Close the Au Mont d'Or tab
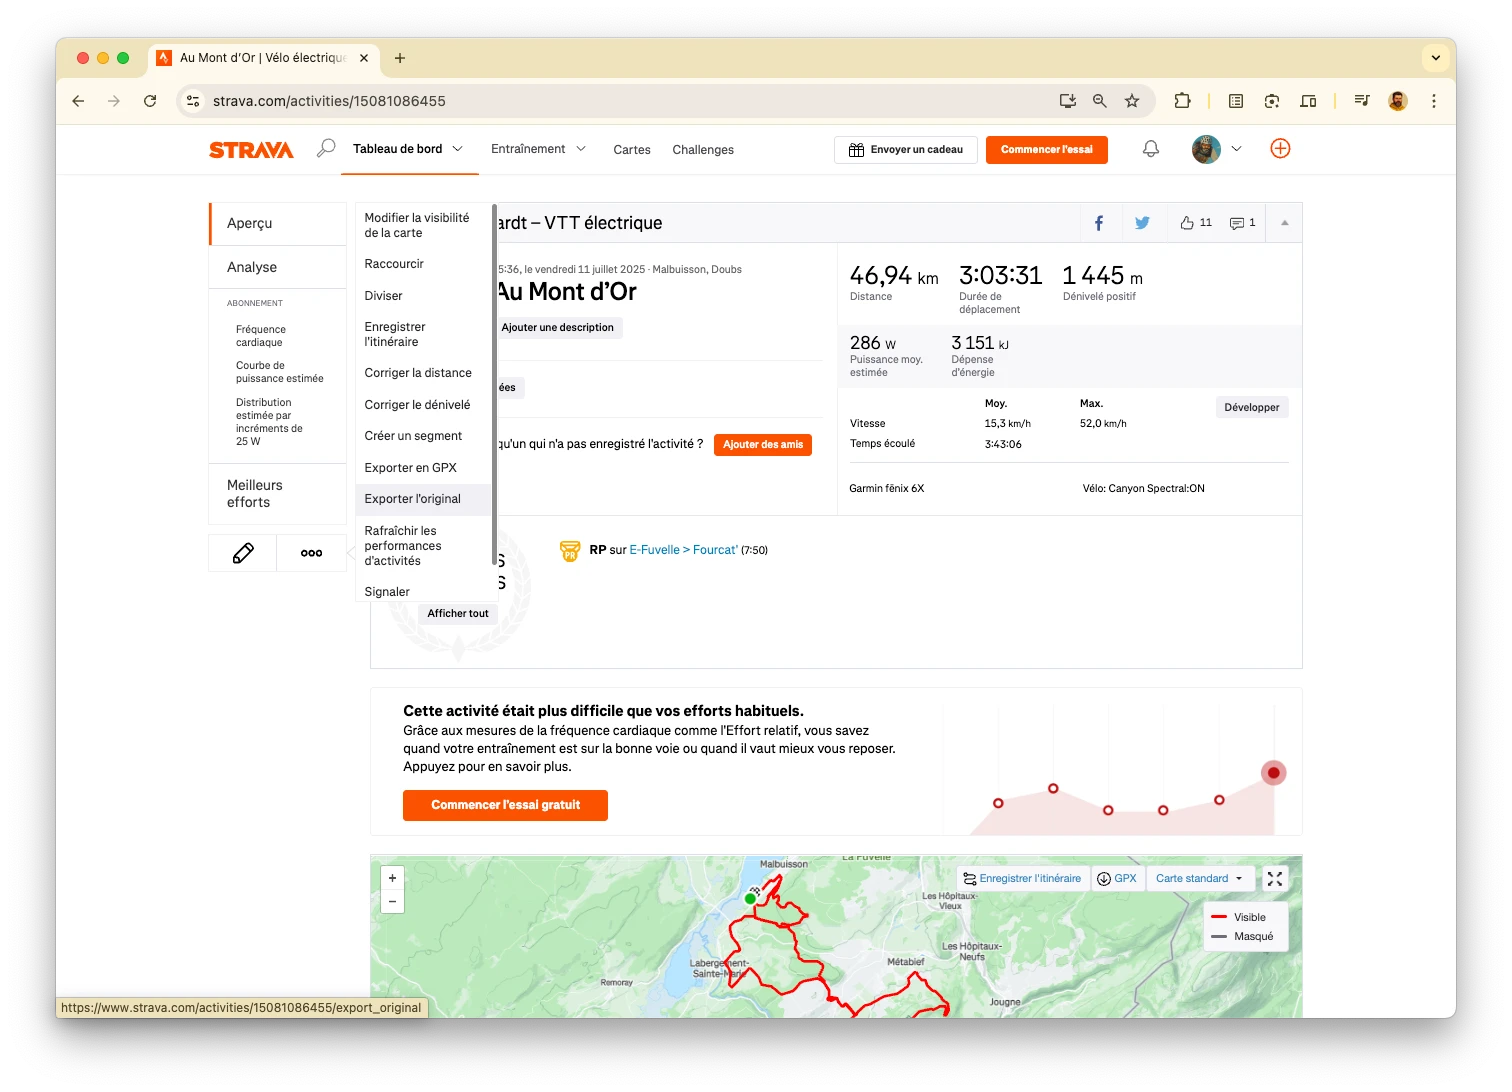Image resolution: width=1512 pixels, height=1092 pixels. pos(364,58)
